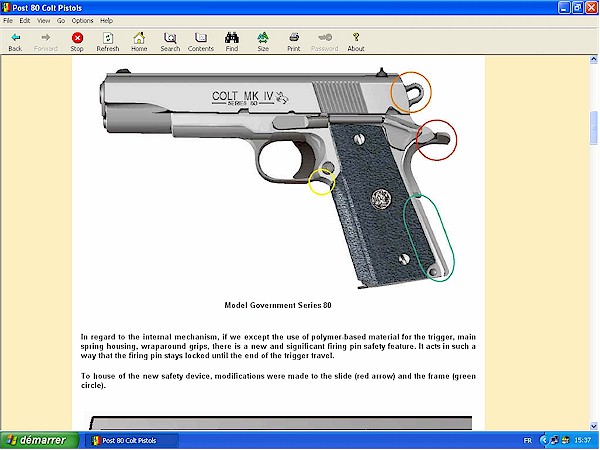Viewport: 600px width, 450px height.
Task: Close the Post 80 Colt Pistols window
Action: pyautogui.click(x=592, y=8)
